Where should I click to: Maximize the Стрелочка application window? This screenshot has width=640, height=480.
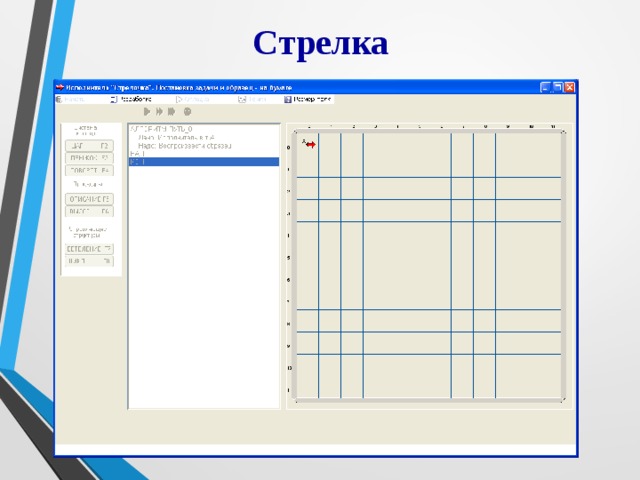coord(558,87)
